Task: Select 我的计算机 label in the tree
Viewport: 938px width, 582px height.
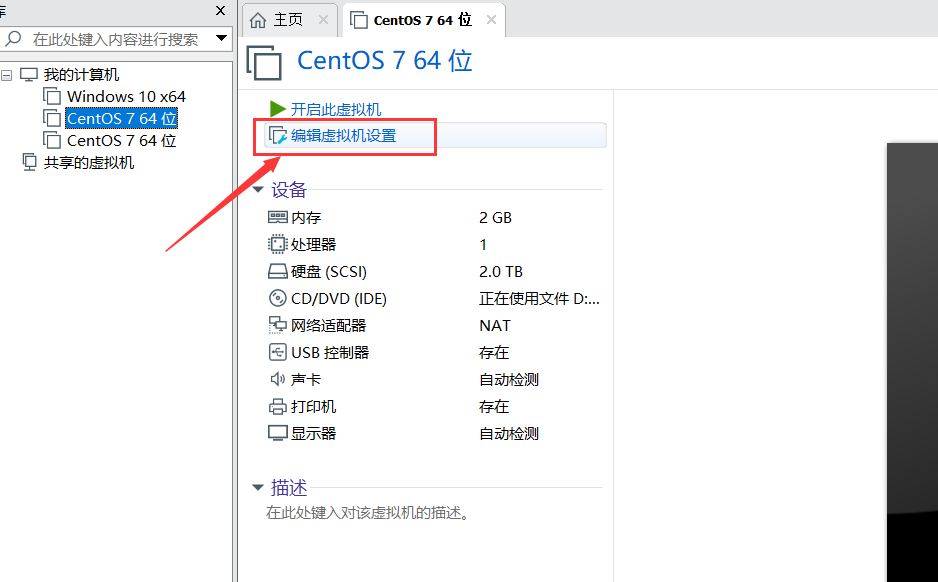Action: pyautogui.click(x=81, y=75)
